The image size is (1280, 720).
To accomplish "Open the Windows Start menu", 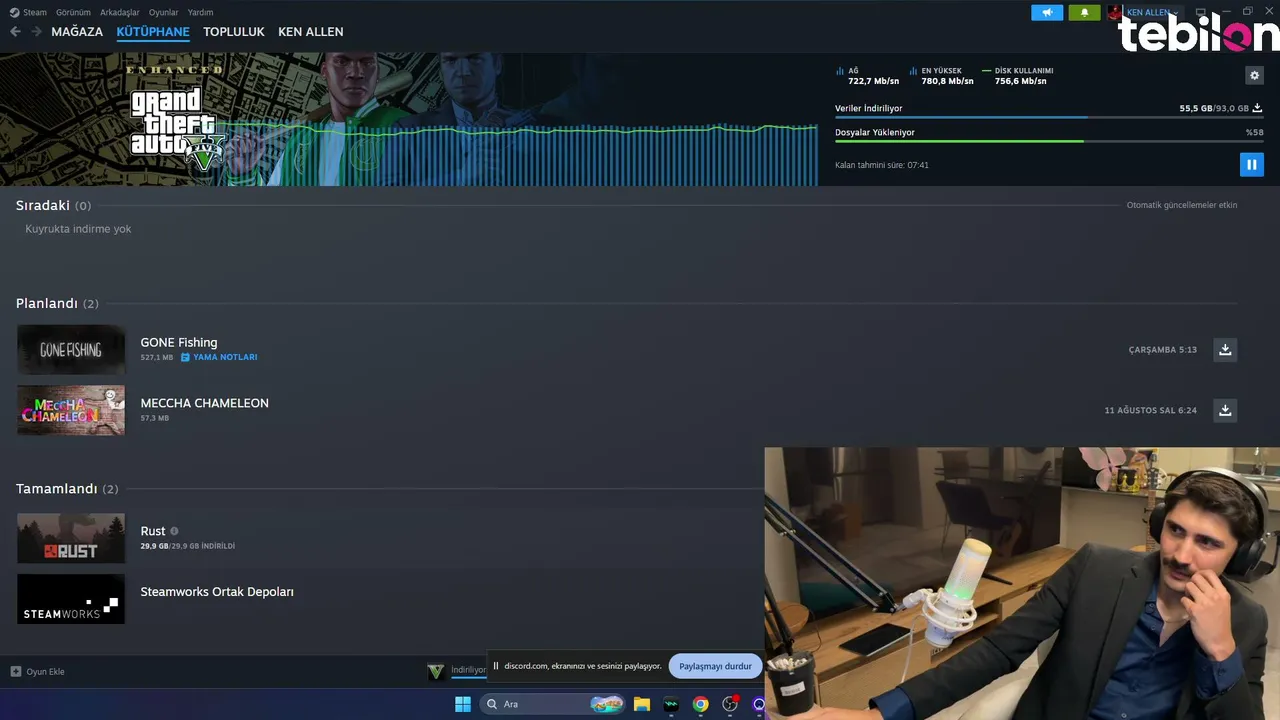I will [463, 704].
